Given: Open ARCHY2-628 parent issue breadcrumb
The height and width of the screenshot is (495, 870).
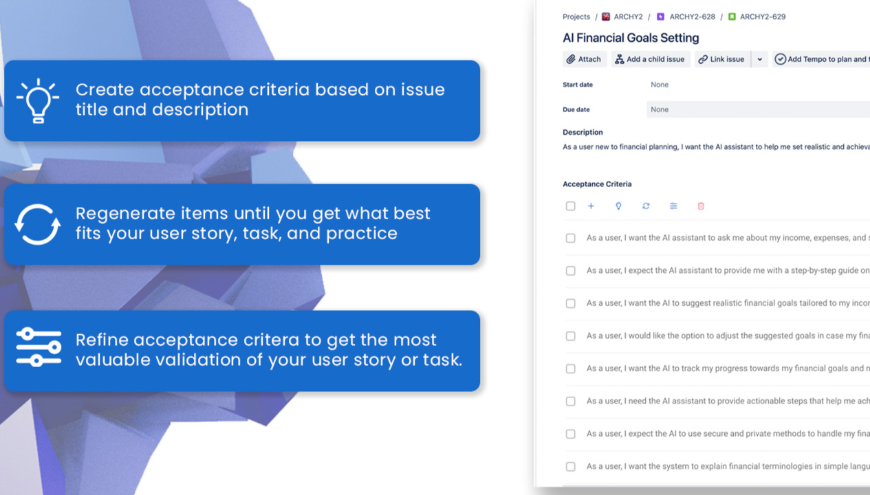Looking at the screenshot, I should click(x=692, y=17).
